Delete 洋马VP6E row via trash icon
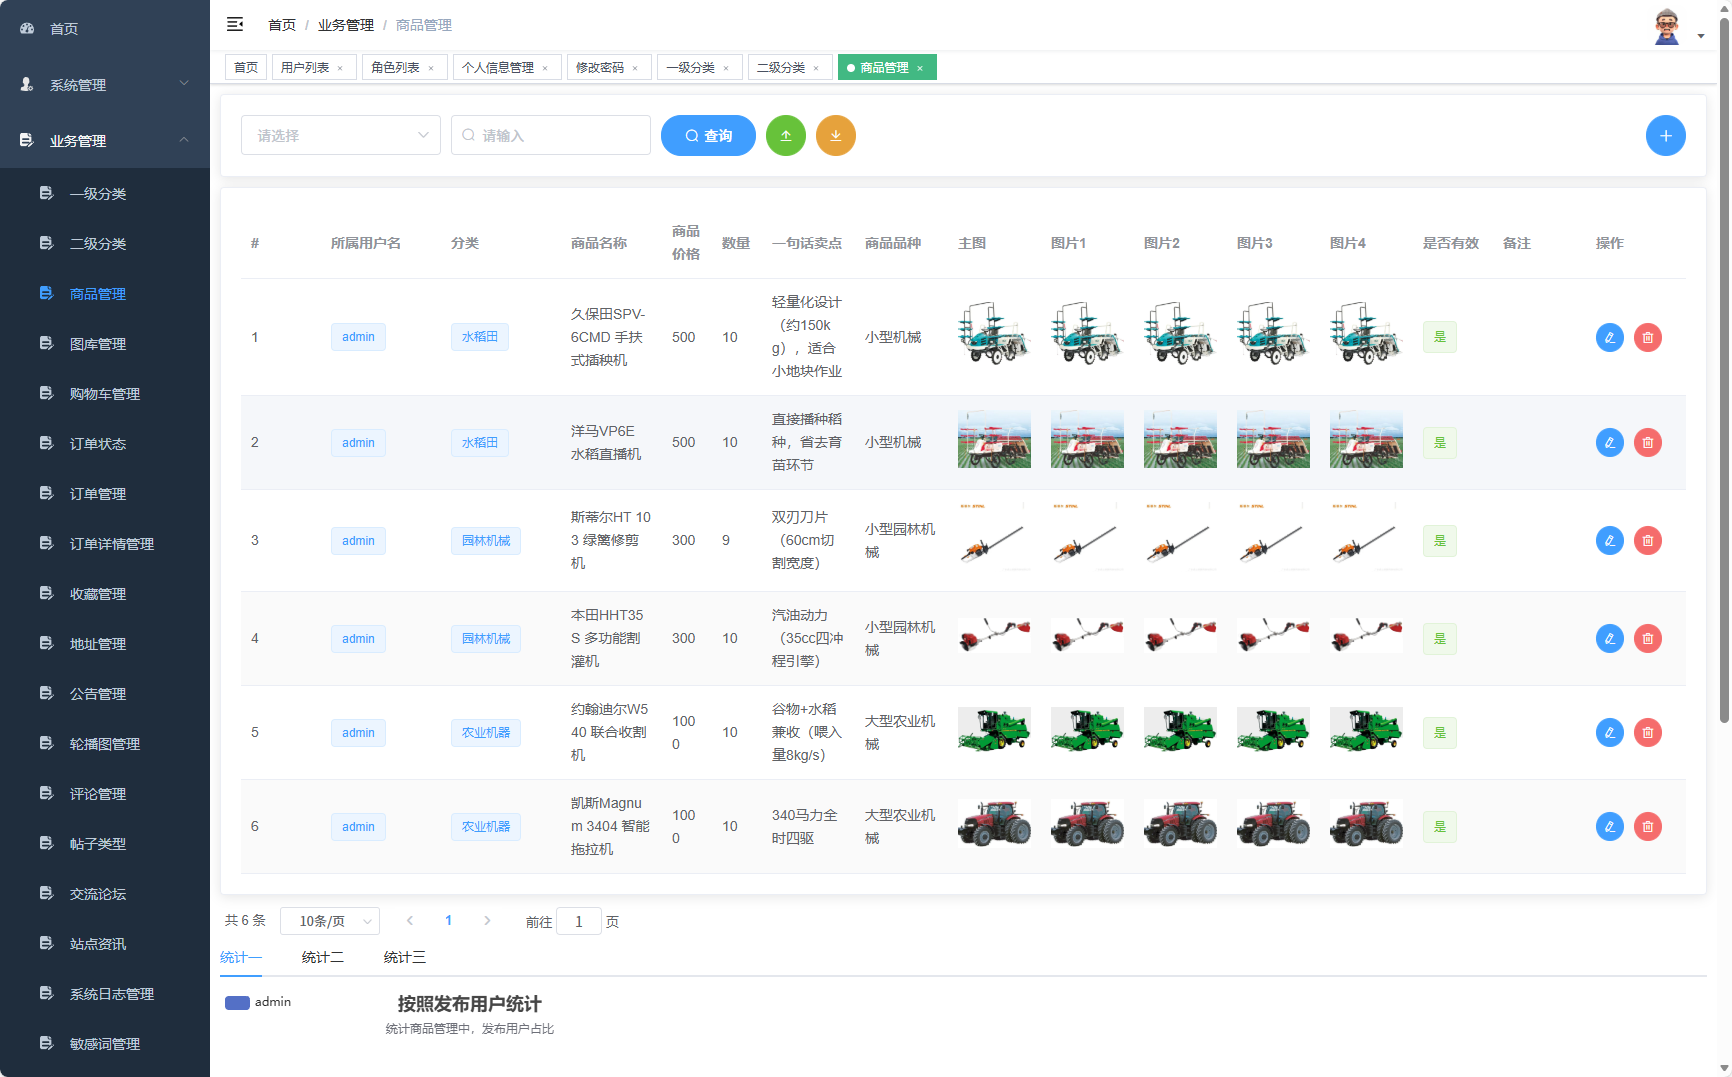Image resolution: width=1732 pixels, height=1077 pixels. (x=1648, y=442)
